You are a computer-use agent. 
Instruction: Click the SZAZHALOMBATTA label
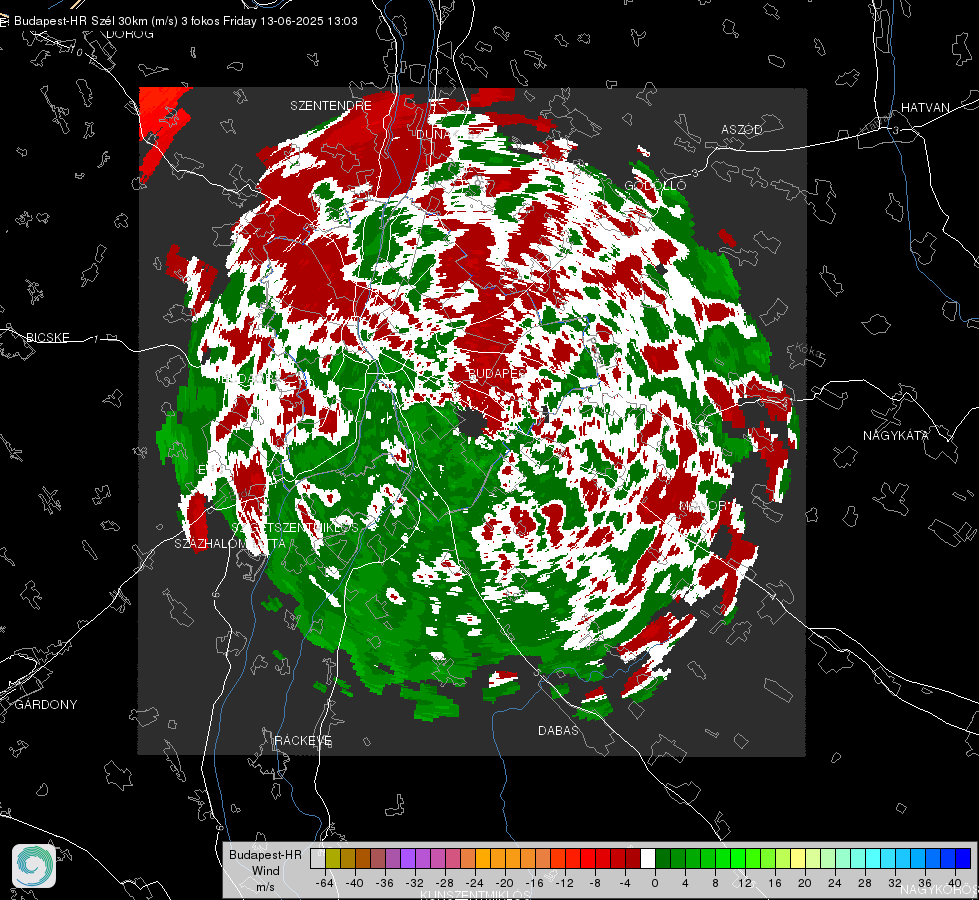click(x=230, y=543)
